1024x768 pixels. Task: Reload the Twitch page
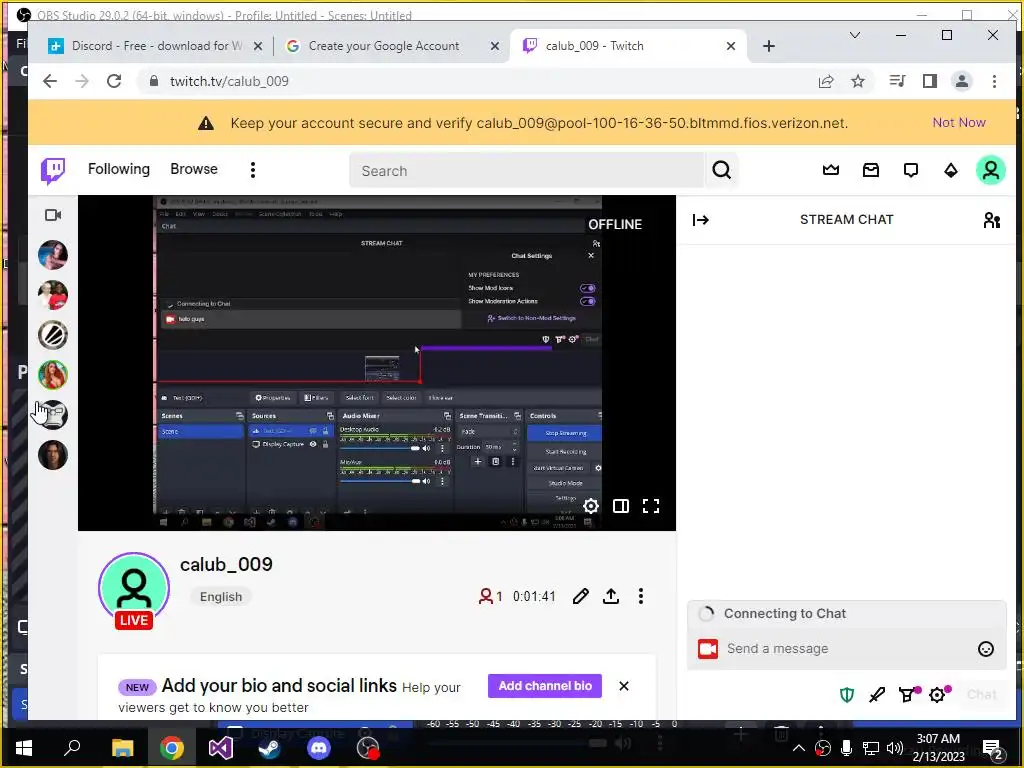[114, 81]
